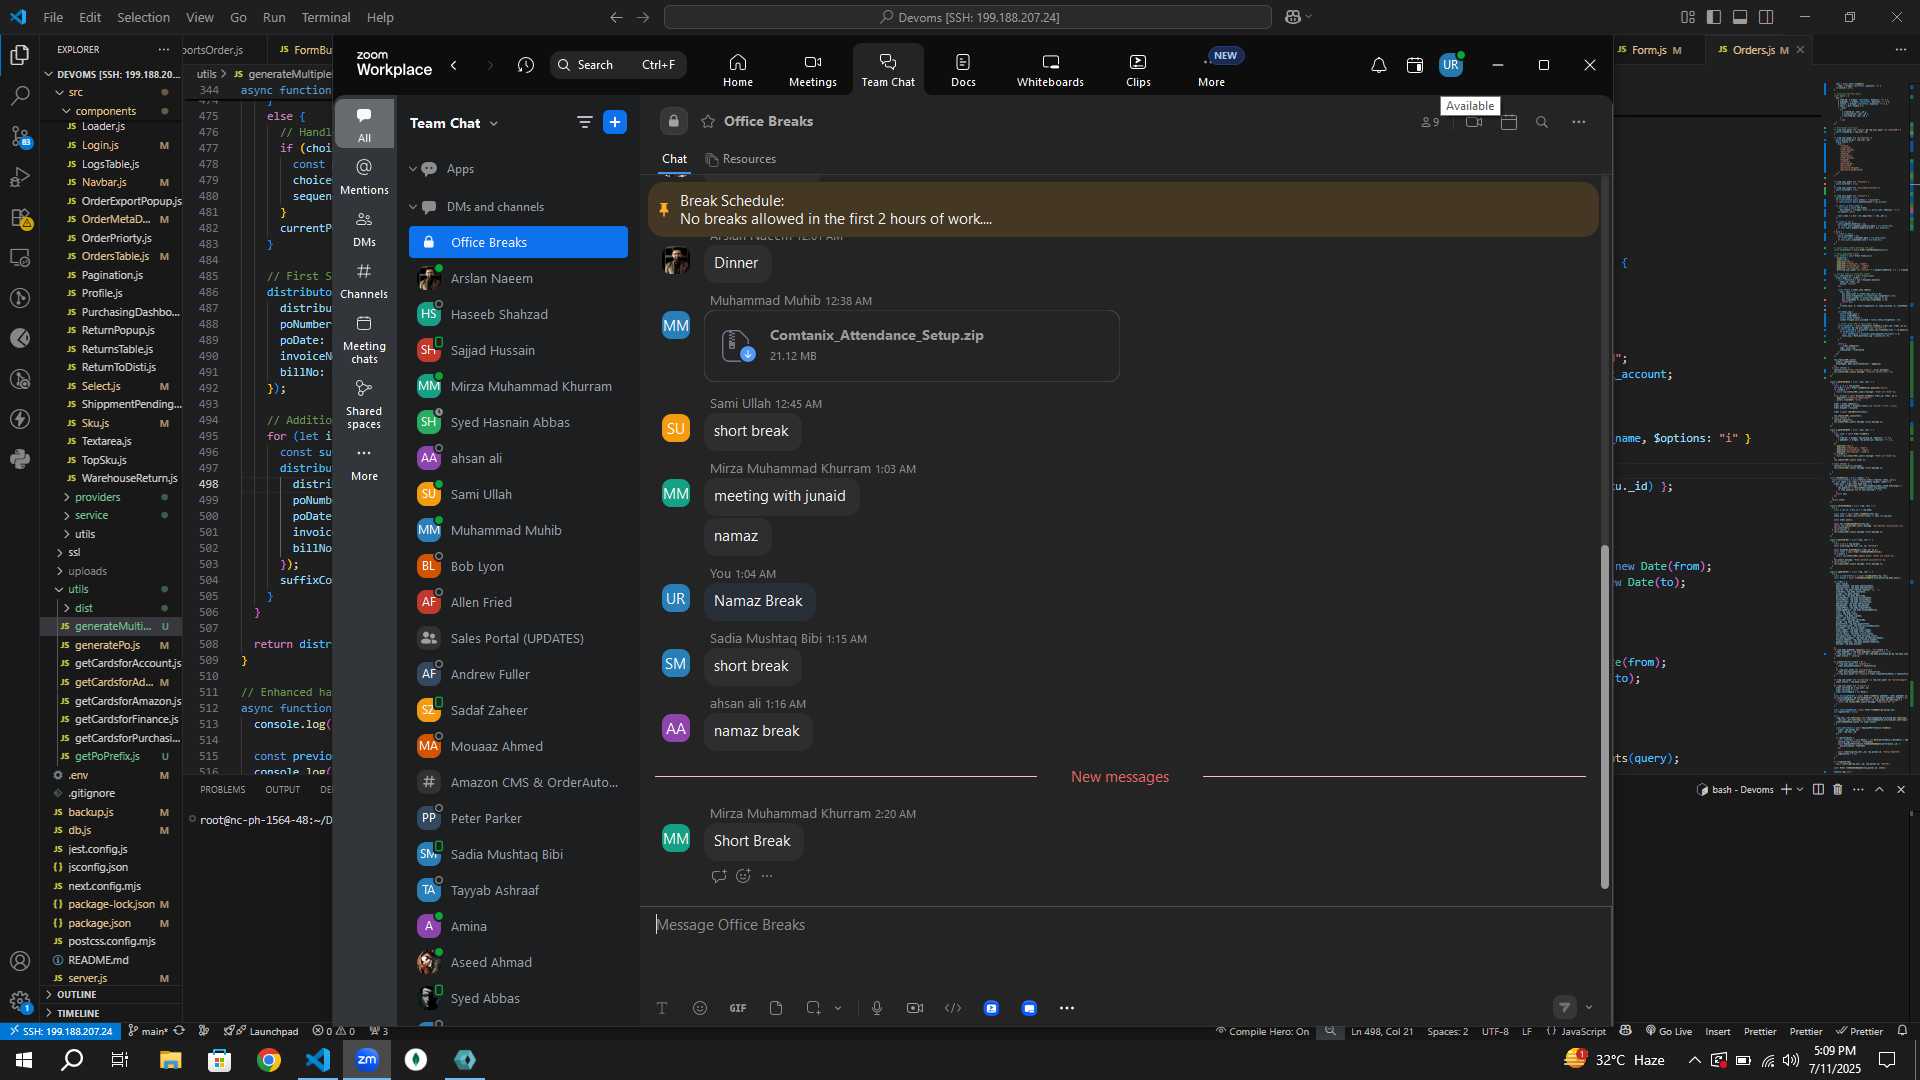
Task: Click the new chat plus button
Action: [x=615, y=122]
